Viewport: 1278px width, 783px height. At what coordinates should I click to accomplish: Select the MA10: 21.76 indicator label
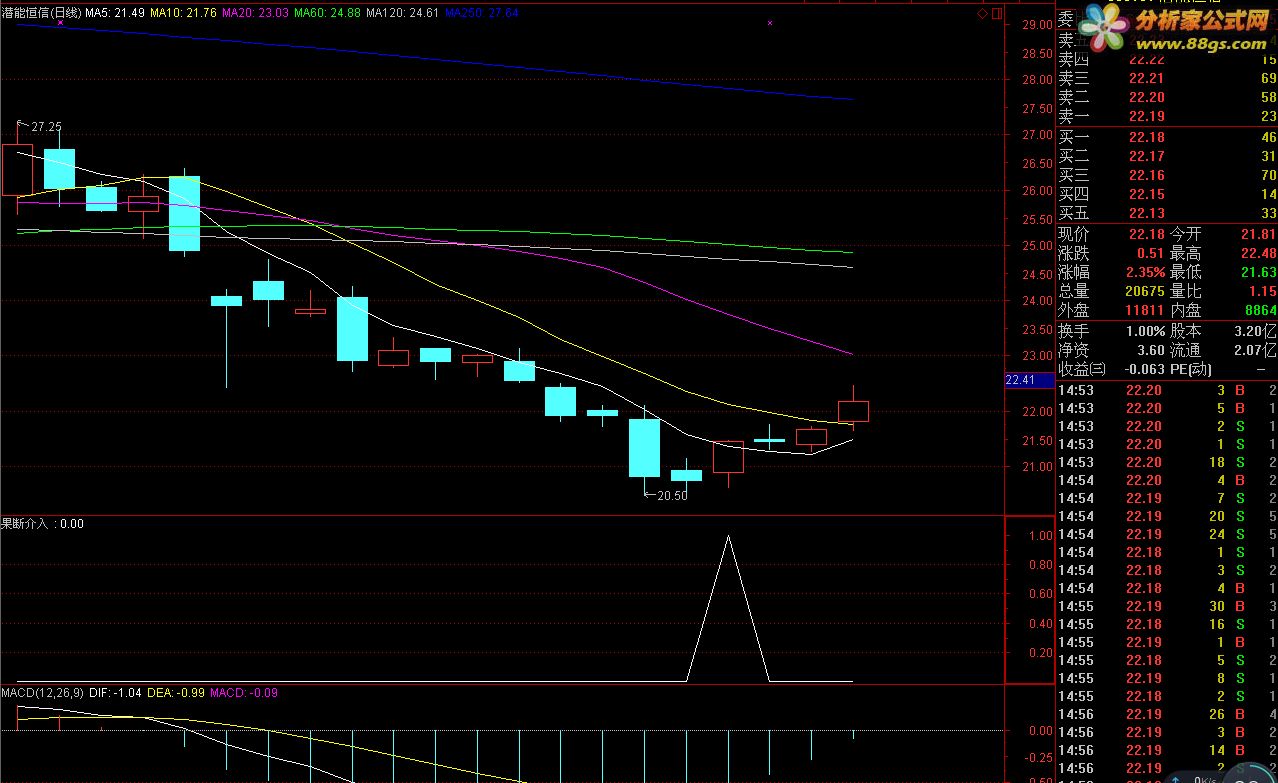pos(185,12)
